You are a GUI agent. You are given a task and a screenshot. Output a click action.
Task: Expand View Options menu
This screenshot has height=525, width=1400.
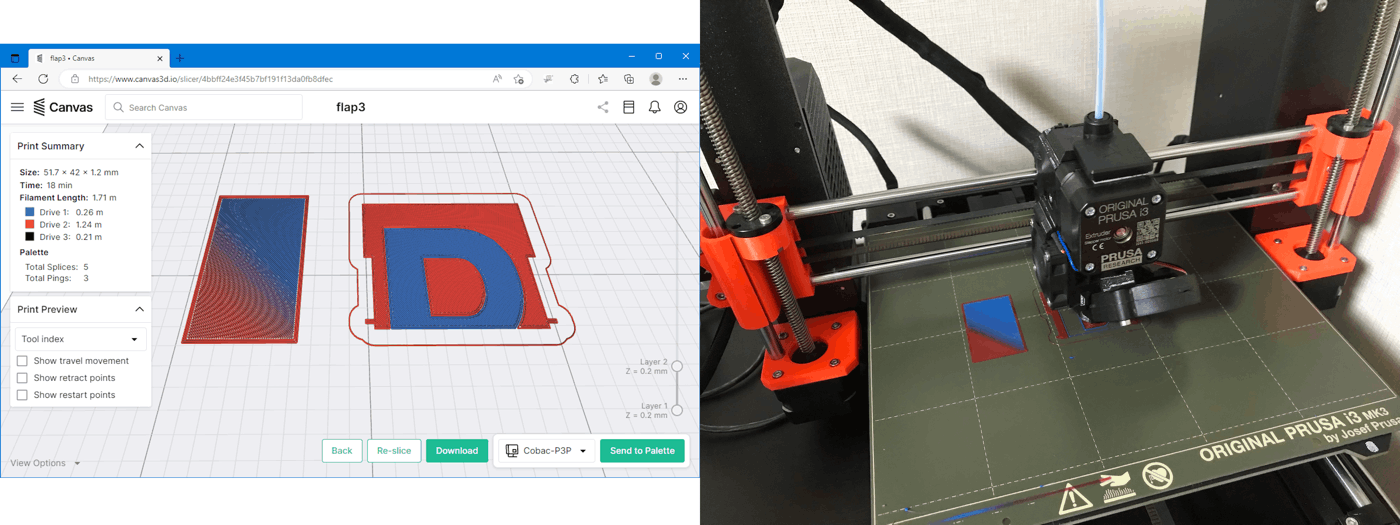point(45,463)
